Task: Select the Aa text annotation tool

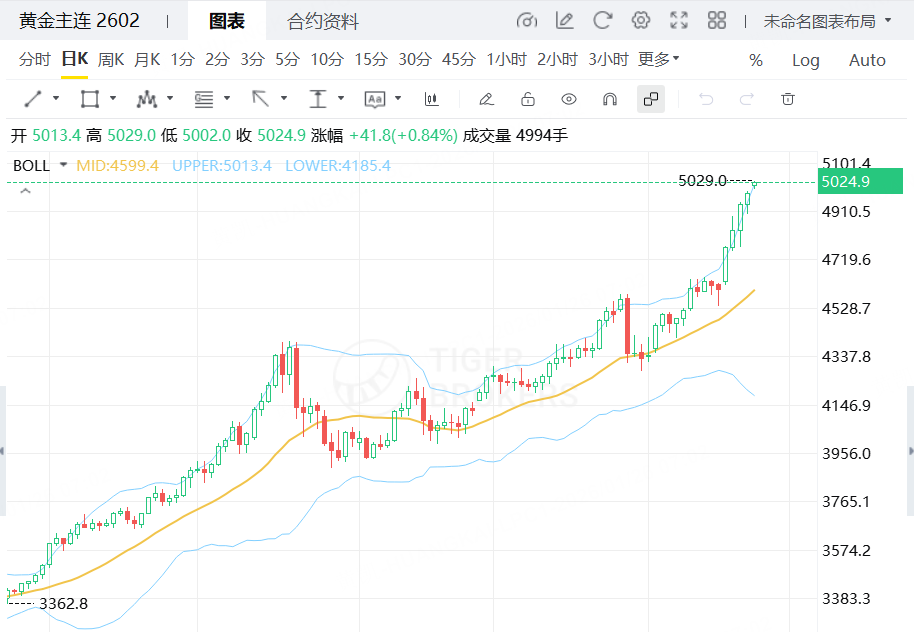Action: coord(375,99)
